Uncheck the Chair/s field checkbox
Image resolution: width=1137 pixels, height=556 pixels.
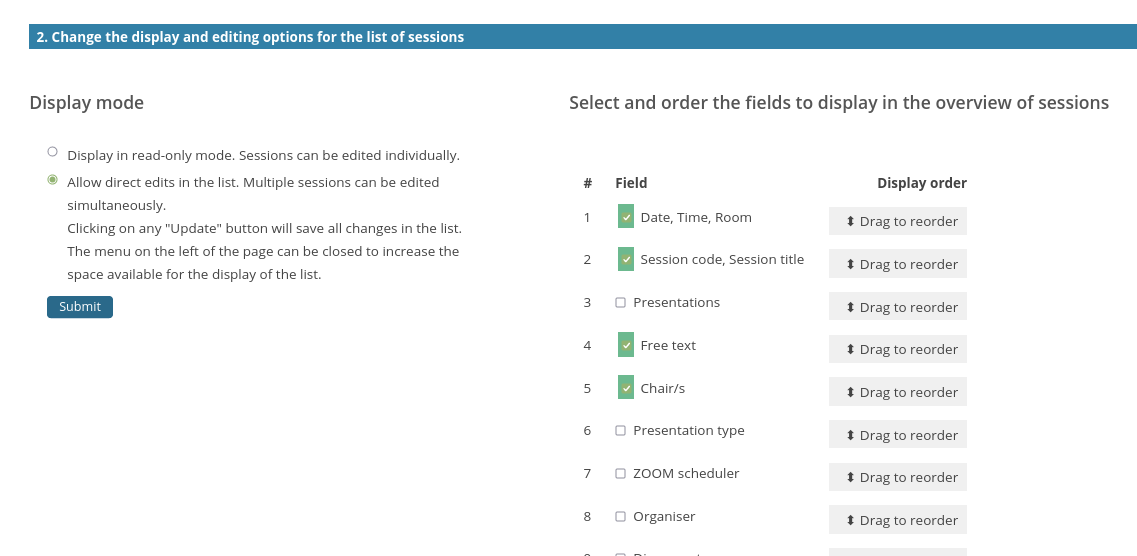626,387
